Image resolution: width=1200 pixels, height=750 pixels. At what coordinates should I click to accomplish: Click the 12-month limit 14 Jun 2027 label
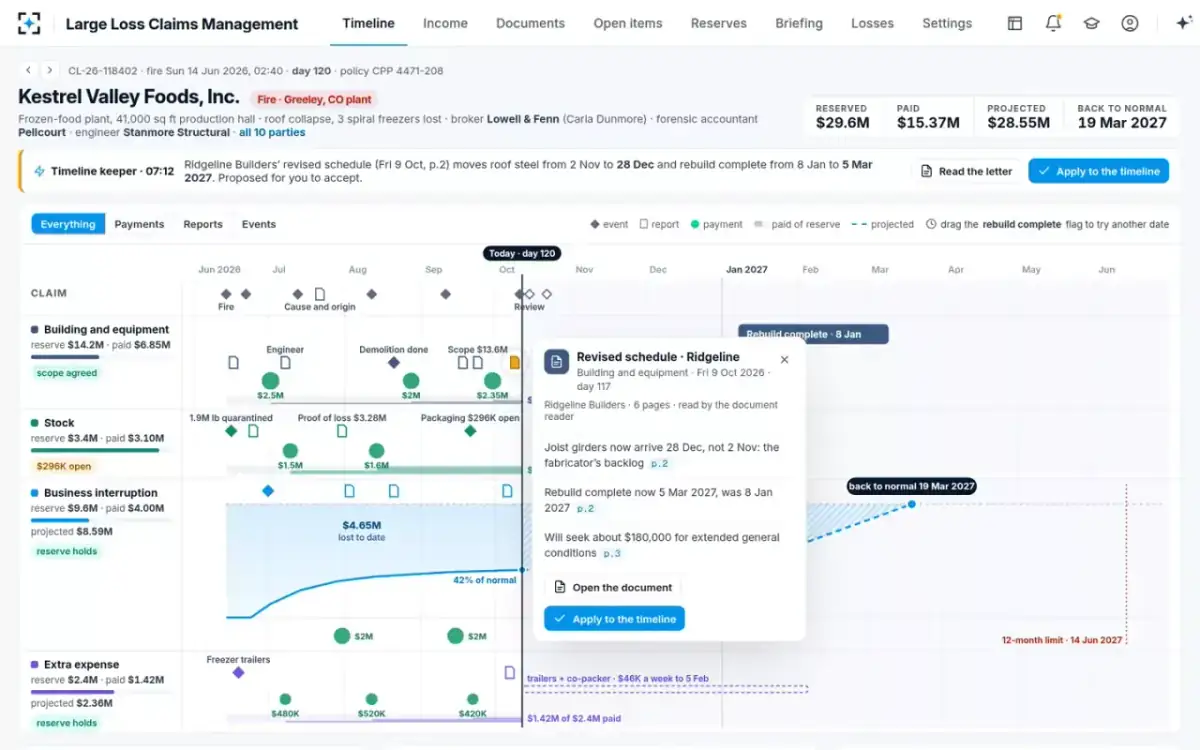pyautogui.click(x=1062, y=640)
